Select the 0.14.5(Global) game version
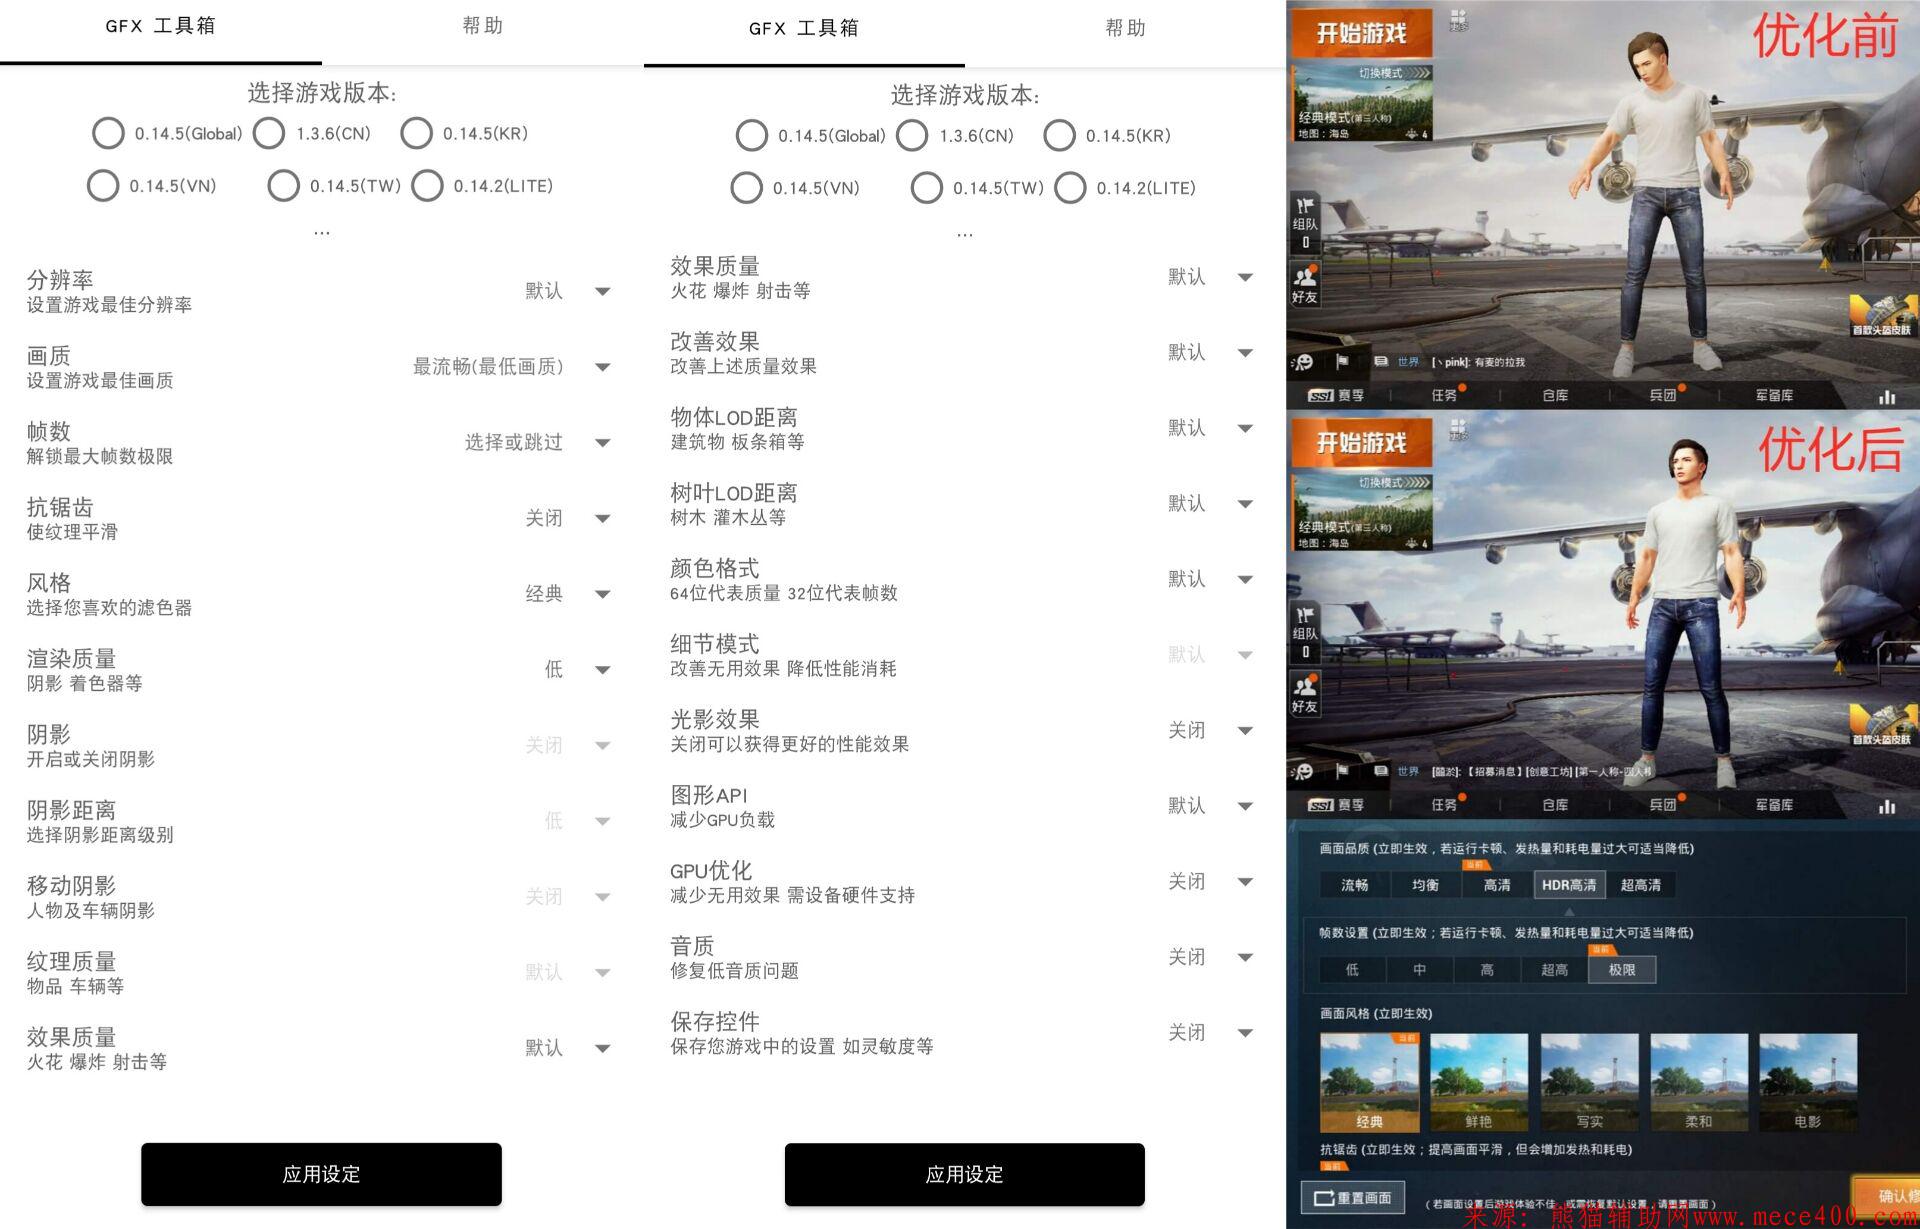This screenshot has width=1920, height=1229. click(109, 133)
